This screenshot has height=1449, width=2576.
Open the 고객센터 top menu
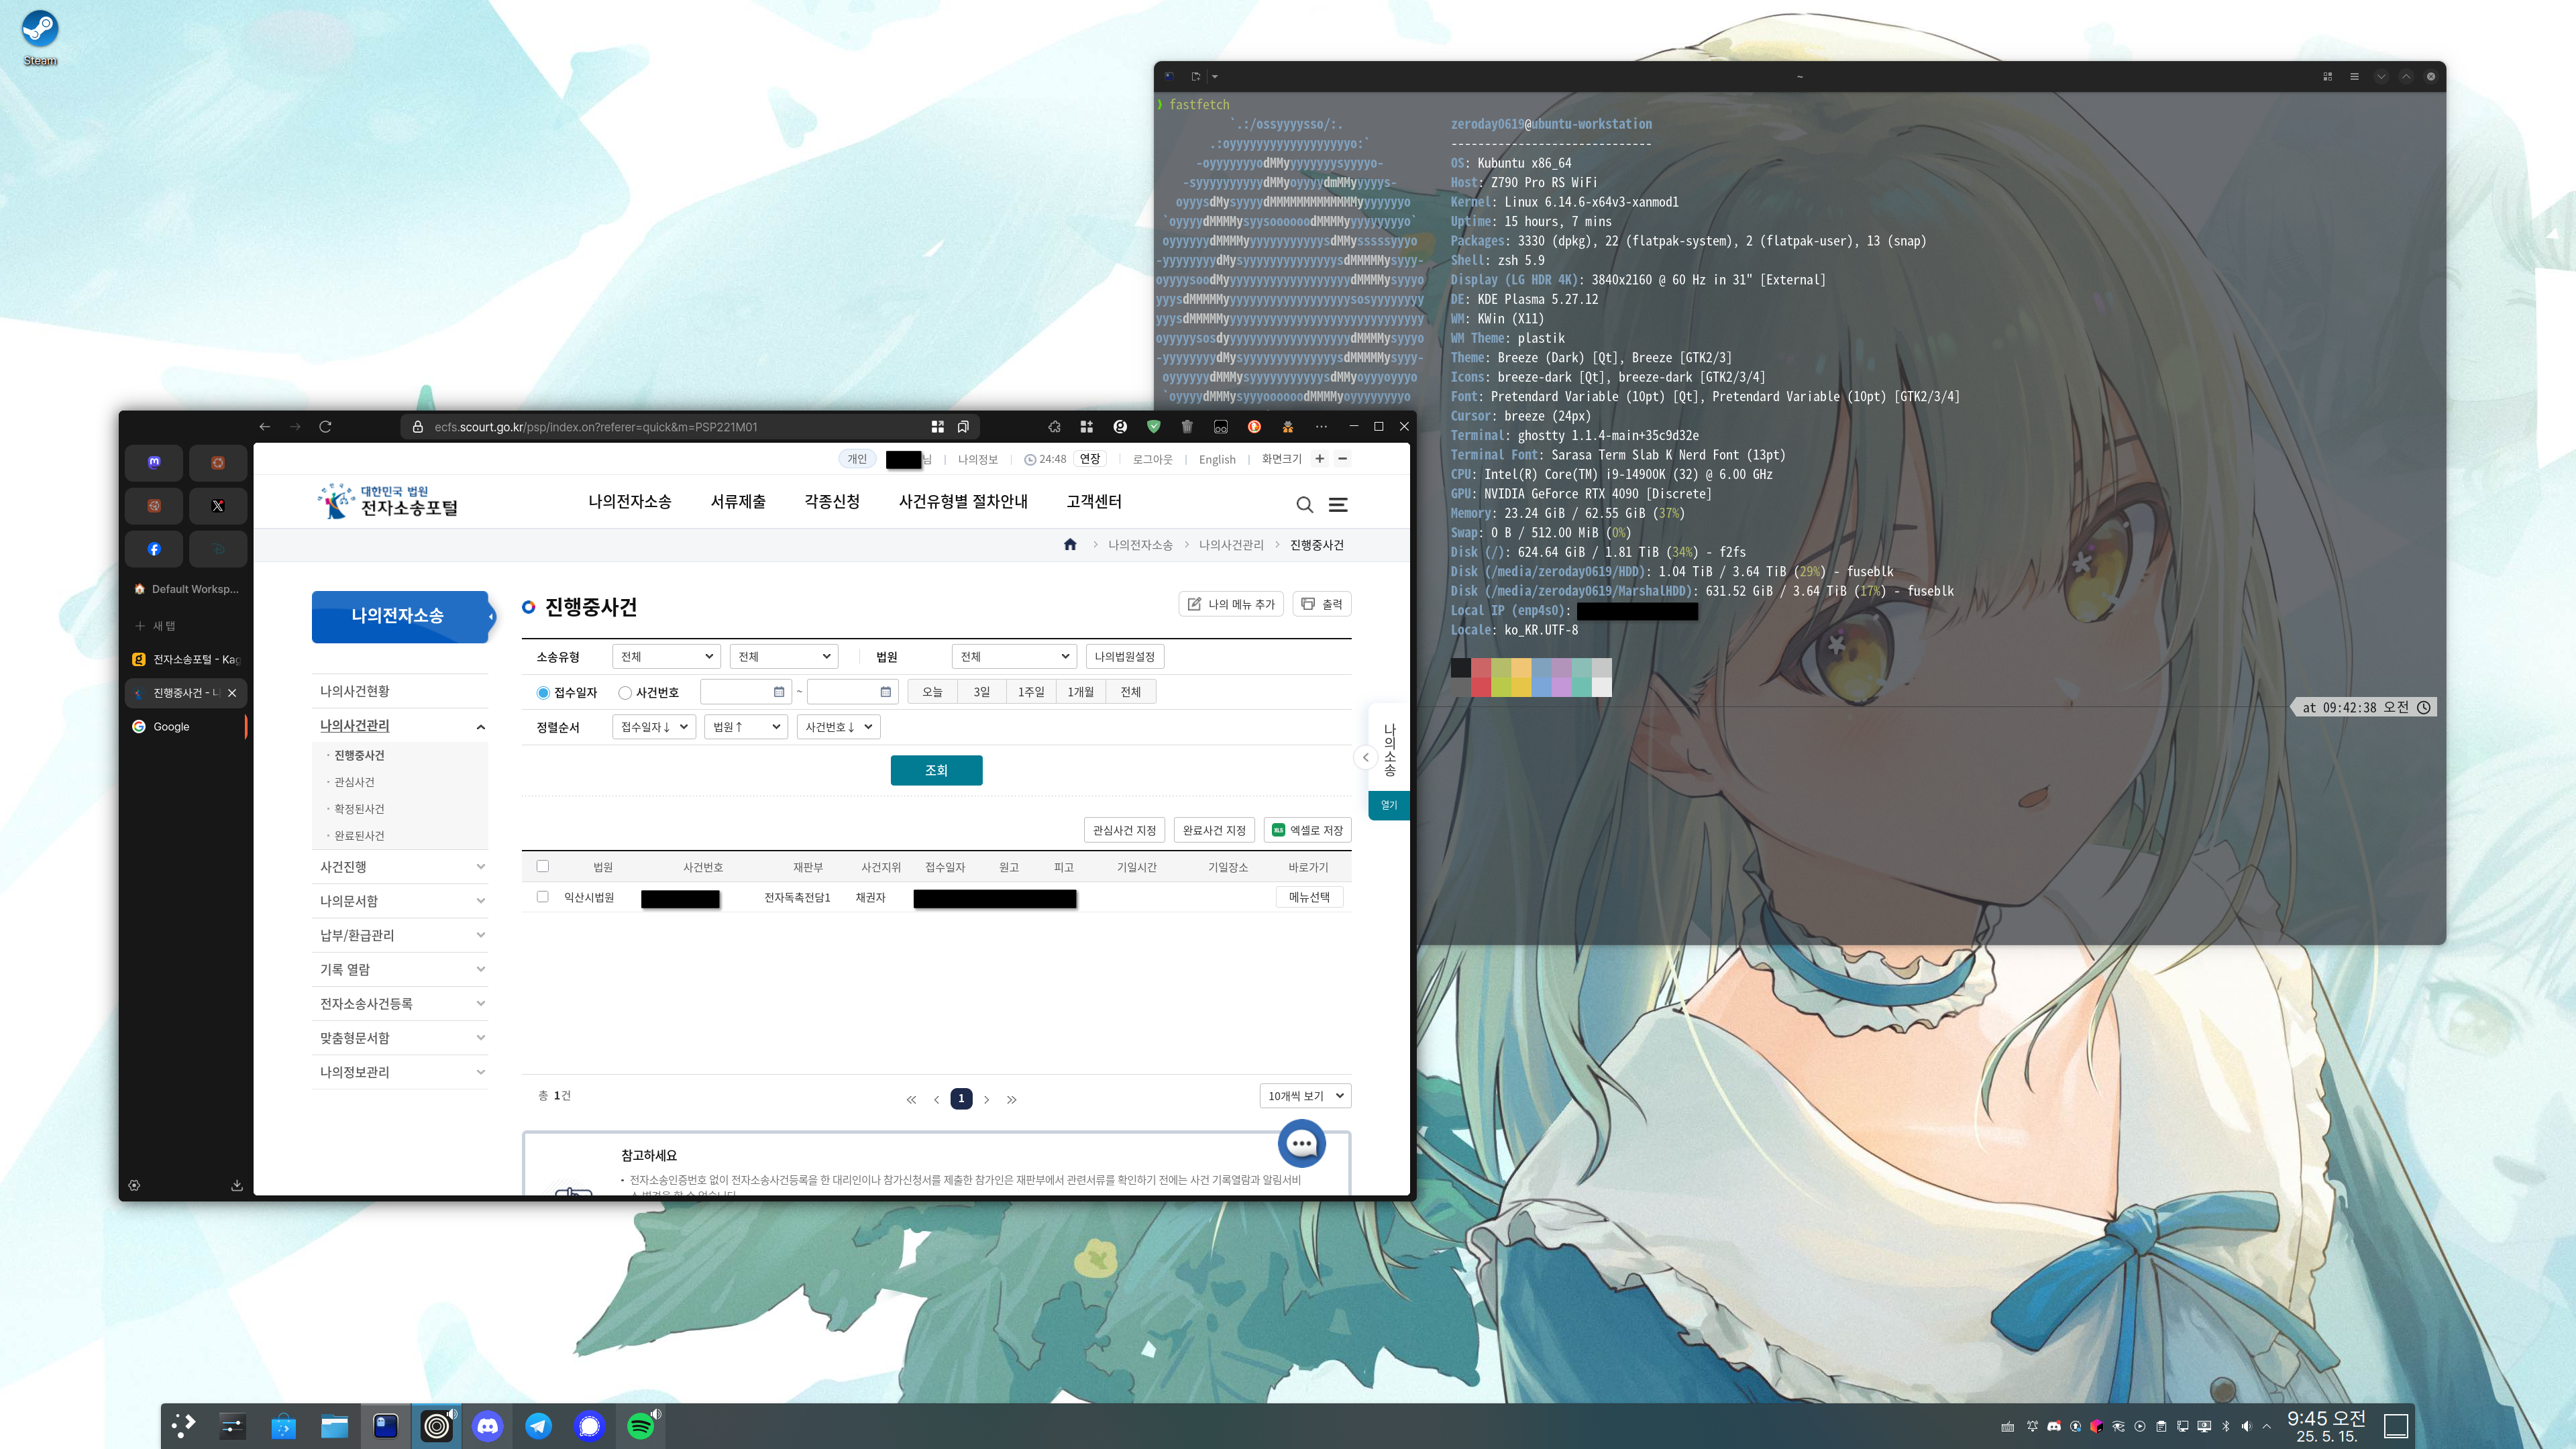[x=1094, y=502]
